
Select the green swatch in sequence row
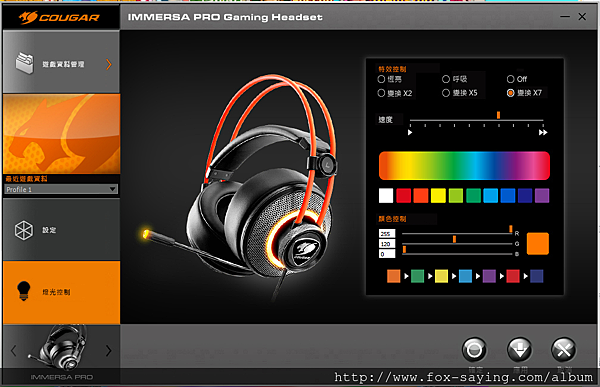tap(417, 276)
